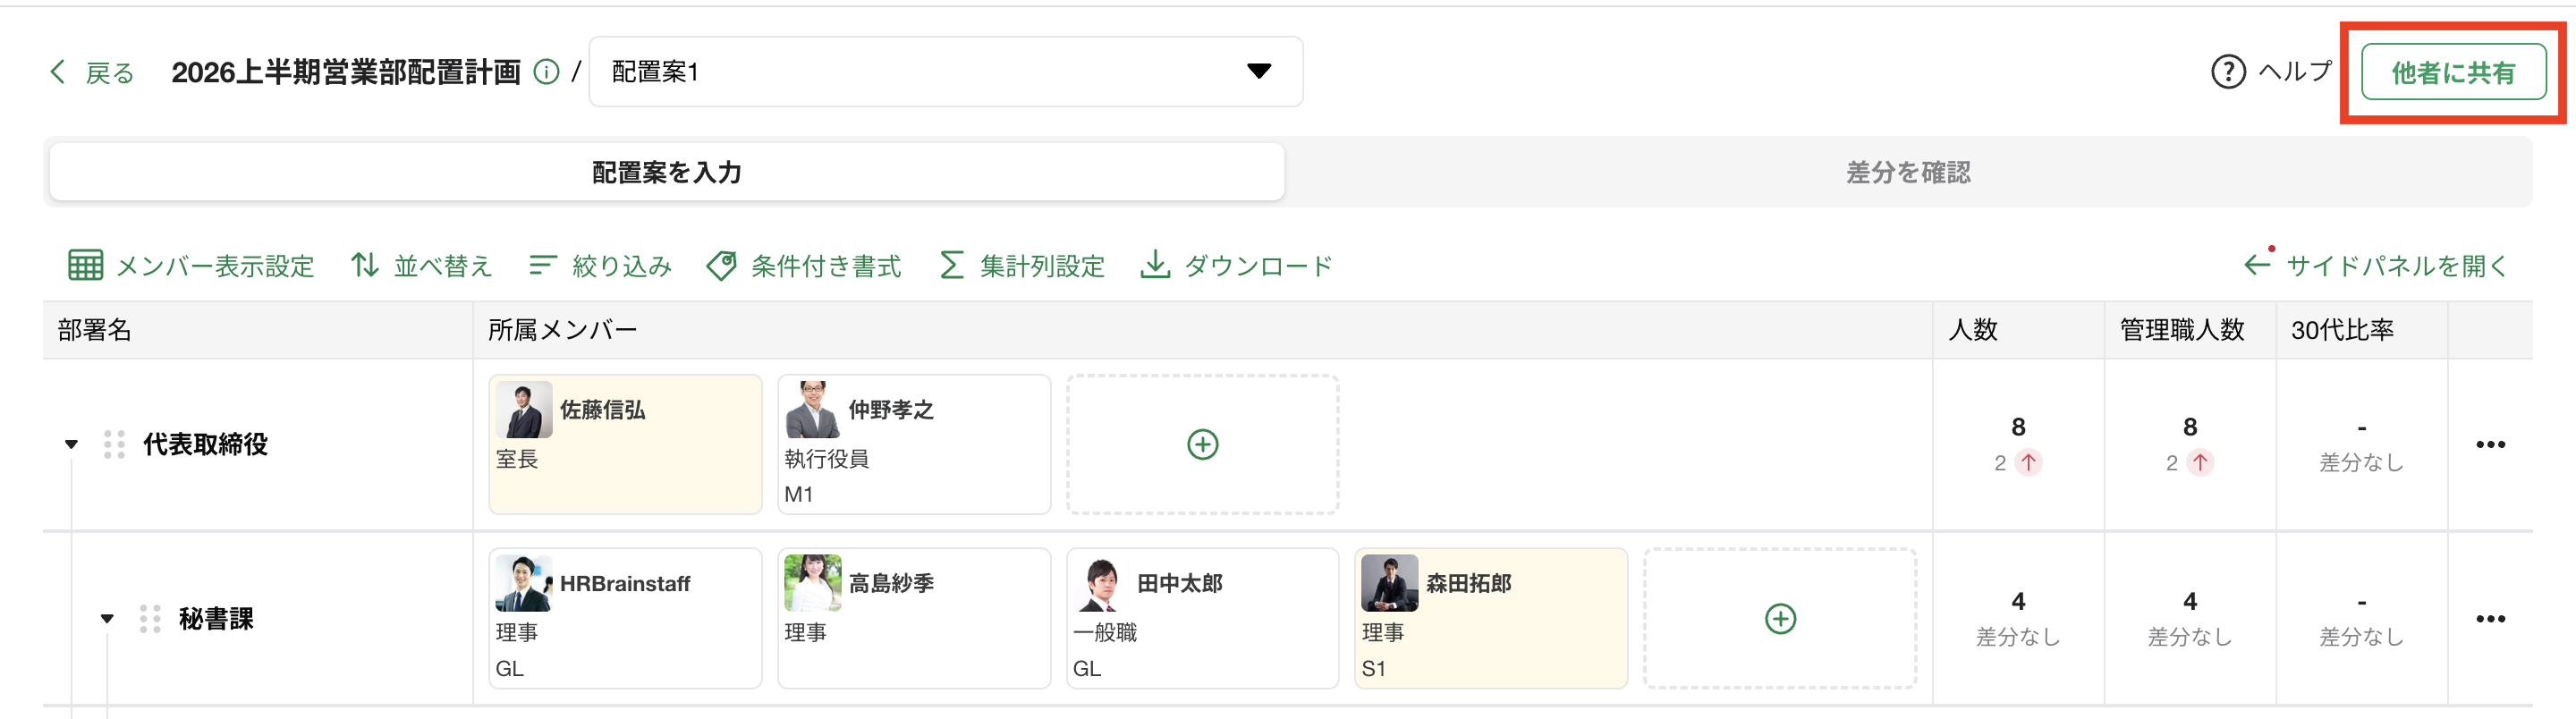This screenshot has height=719, width=2576.
Task: Open aggregate column settings (集計列設定)
Action: click(1022, 266)
